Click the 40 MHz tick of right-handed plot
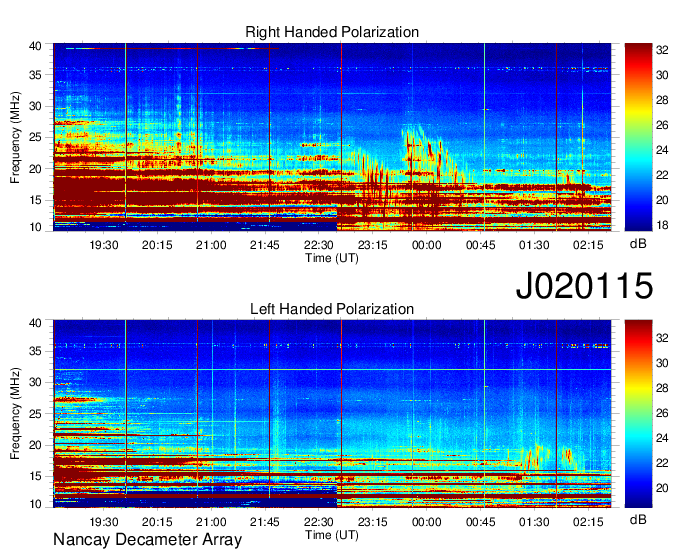The height and width of the screenshot is (552, 680). (35, 46)
